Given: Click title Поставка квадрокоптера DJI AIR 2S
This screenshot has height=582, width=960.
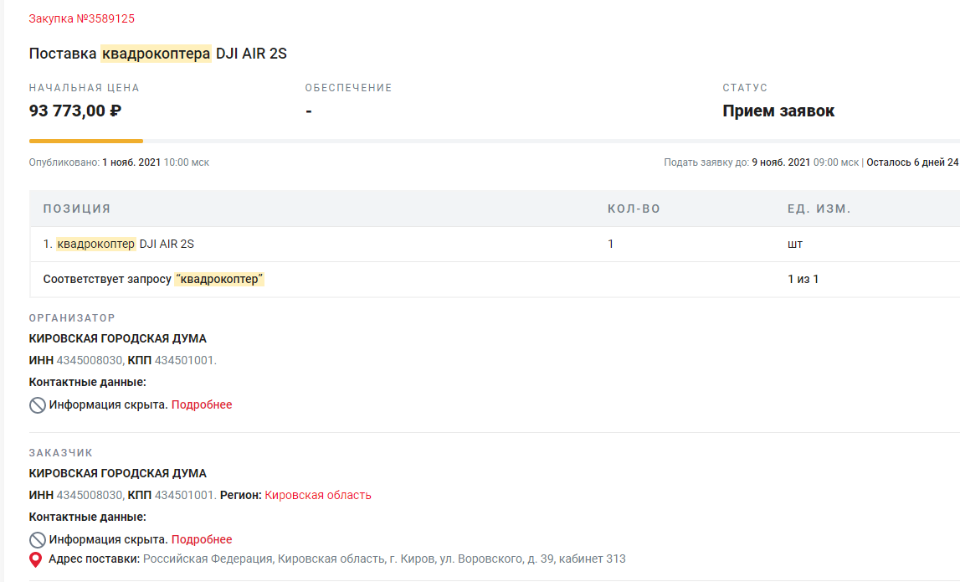Looking at the screenshot, I should (157, 54).
